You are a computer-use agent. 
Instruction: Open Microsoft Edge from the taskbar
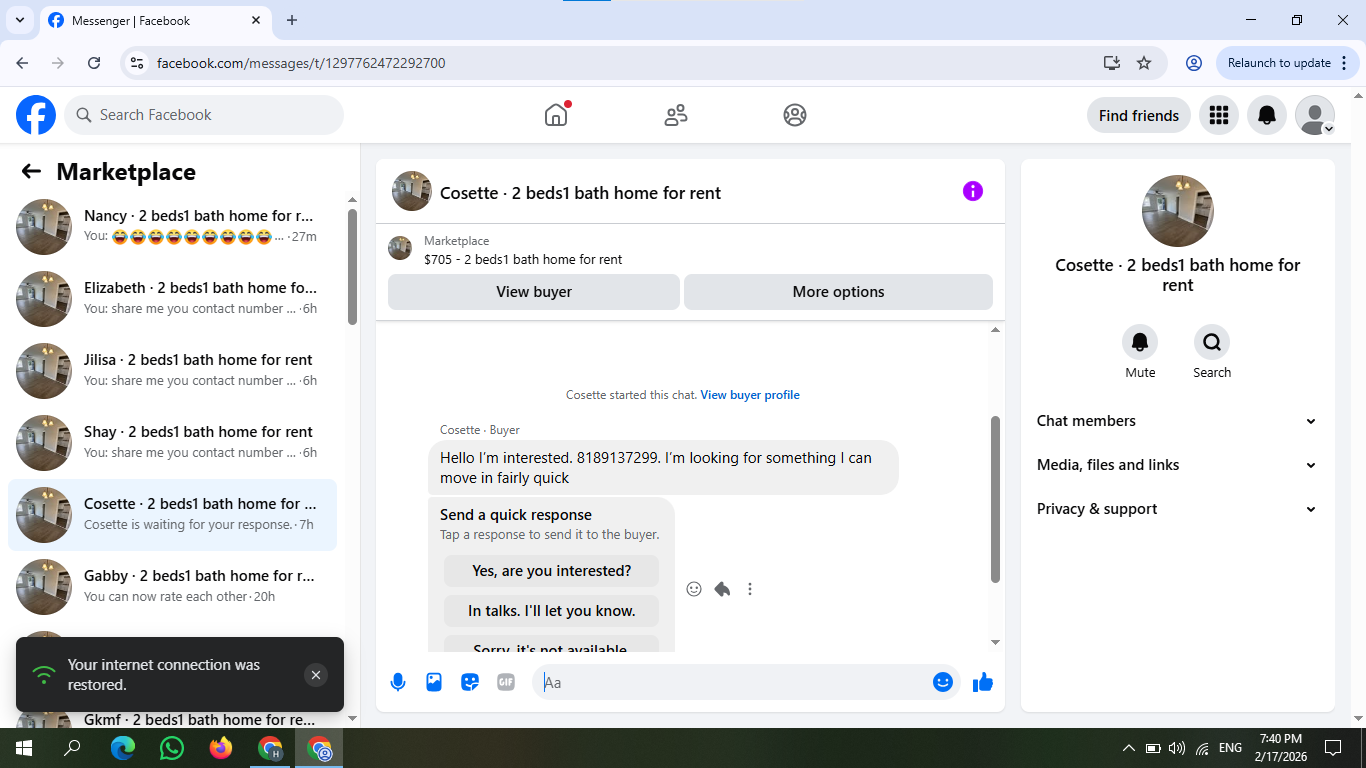click(x=123, y=748)
